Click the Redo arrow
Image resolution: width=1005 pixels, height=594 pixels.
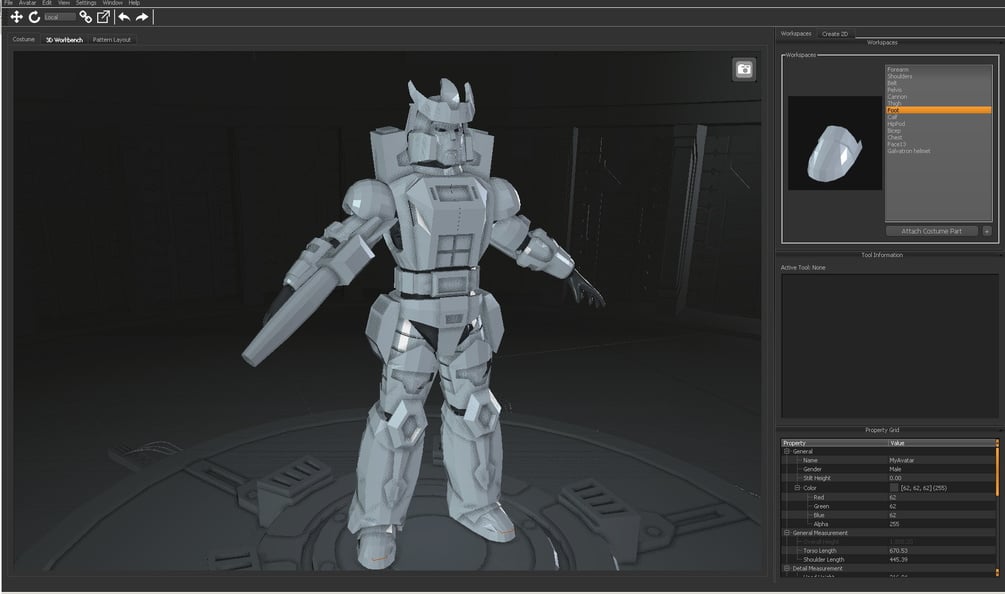pos(142,17)
